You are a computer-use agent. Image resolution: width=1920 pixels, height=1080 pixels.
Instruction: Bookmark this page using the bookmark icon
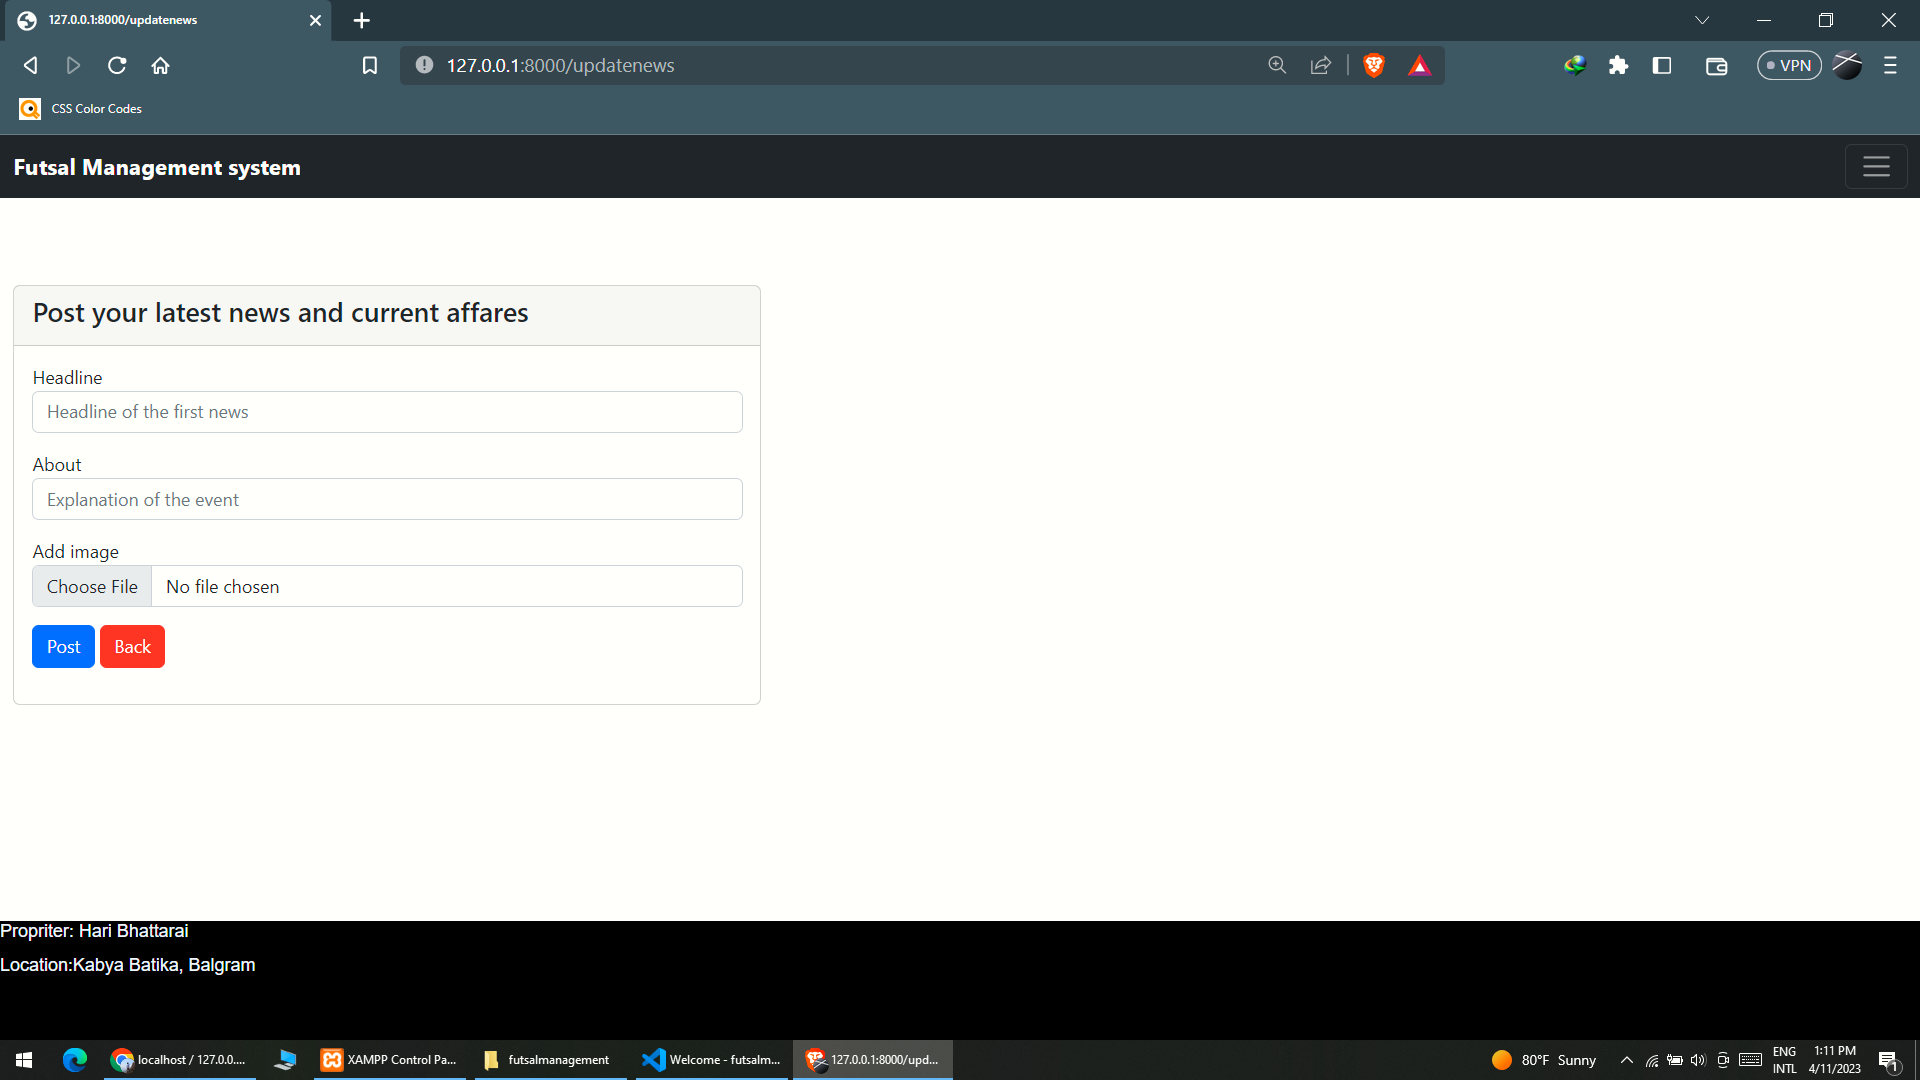click(x=370, y=65)
